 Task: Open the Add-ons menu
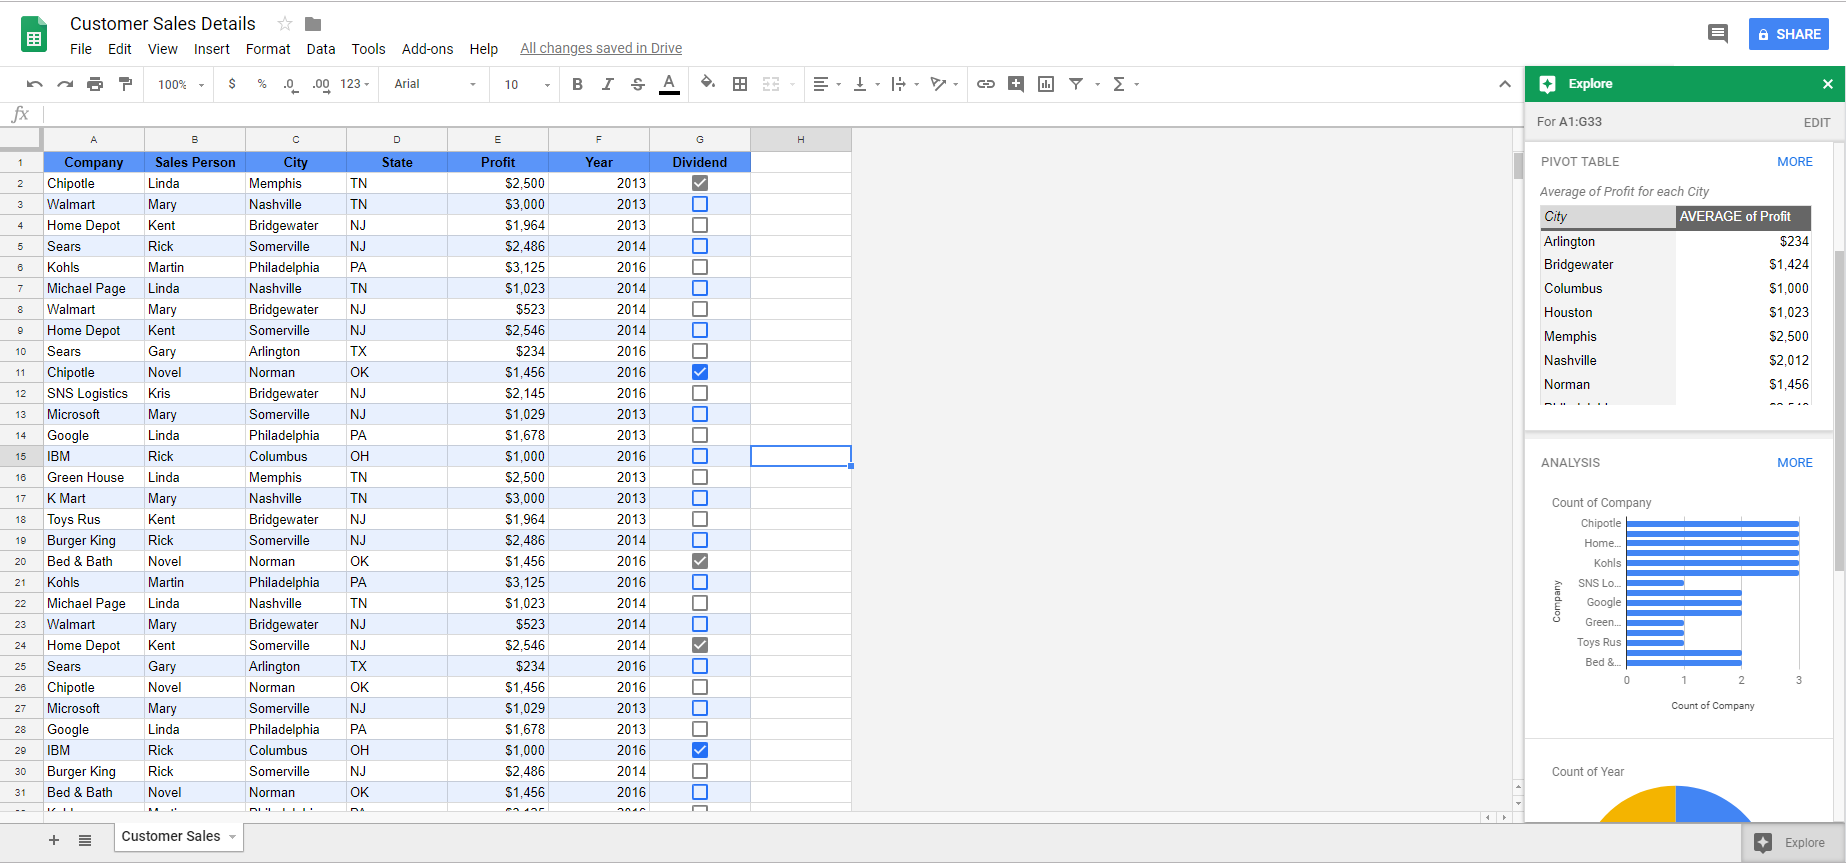point(427,49)
